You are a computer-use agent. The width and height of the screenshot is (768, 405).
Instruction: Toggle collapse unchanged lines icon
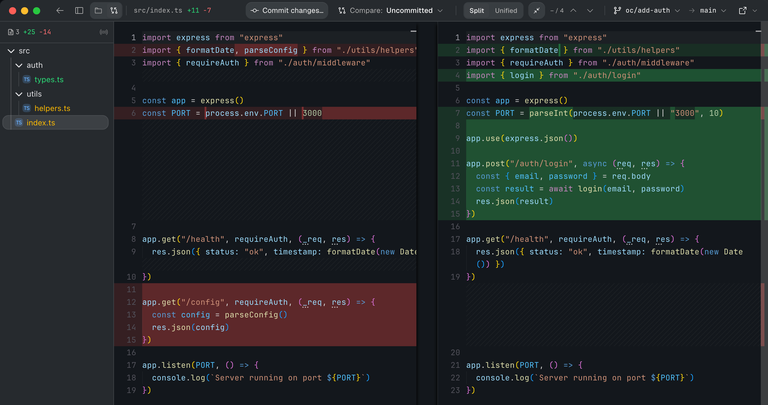click(x=536, y=10)
